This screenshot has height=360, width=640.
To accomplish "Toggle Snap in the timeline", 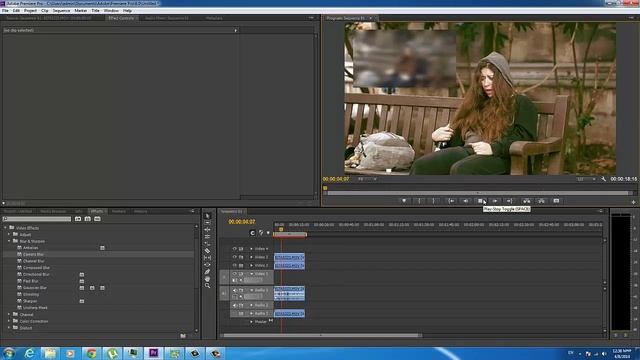I will pos(253,233).
